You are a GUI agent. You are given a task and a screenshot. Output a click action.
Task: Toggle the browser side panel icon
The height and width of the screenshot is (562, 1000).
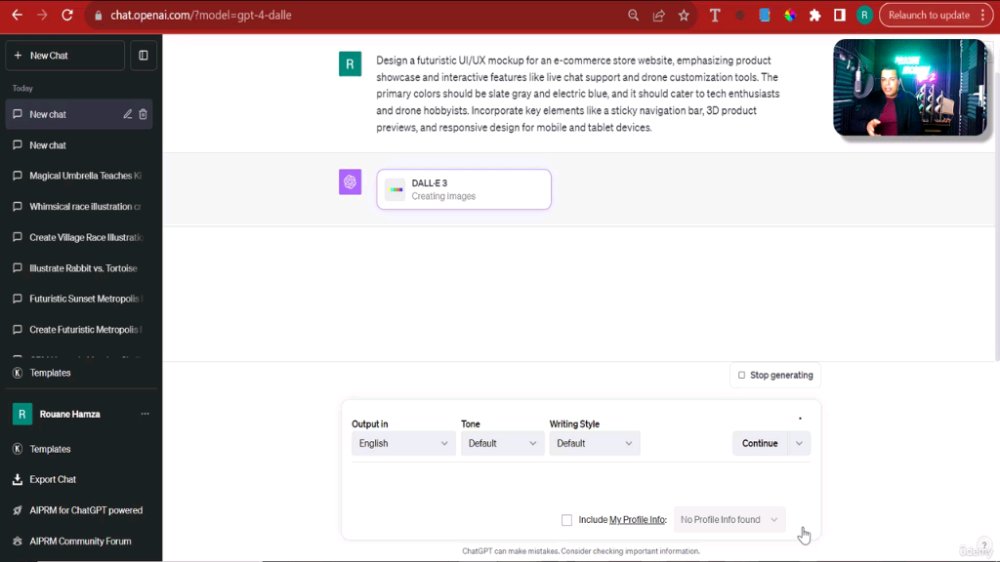click(839, 15)
